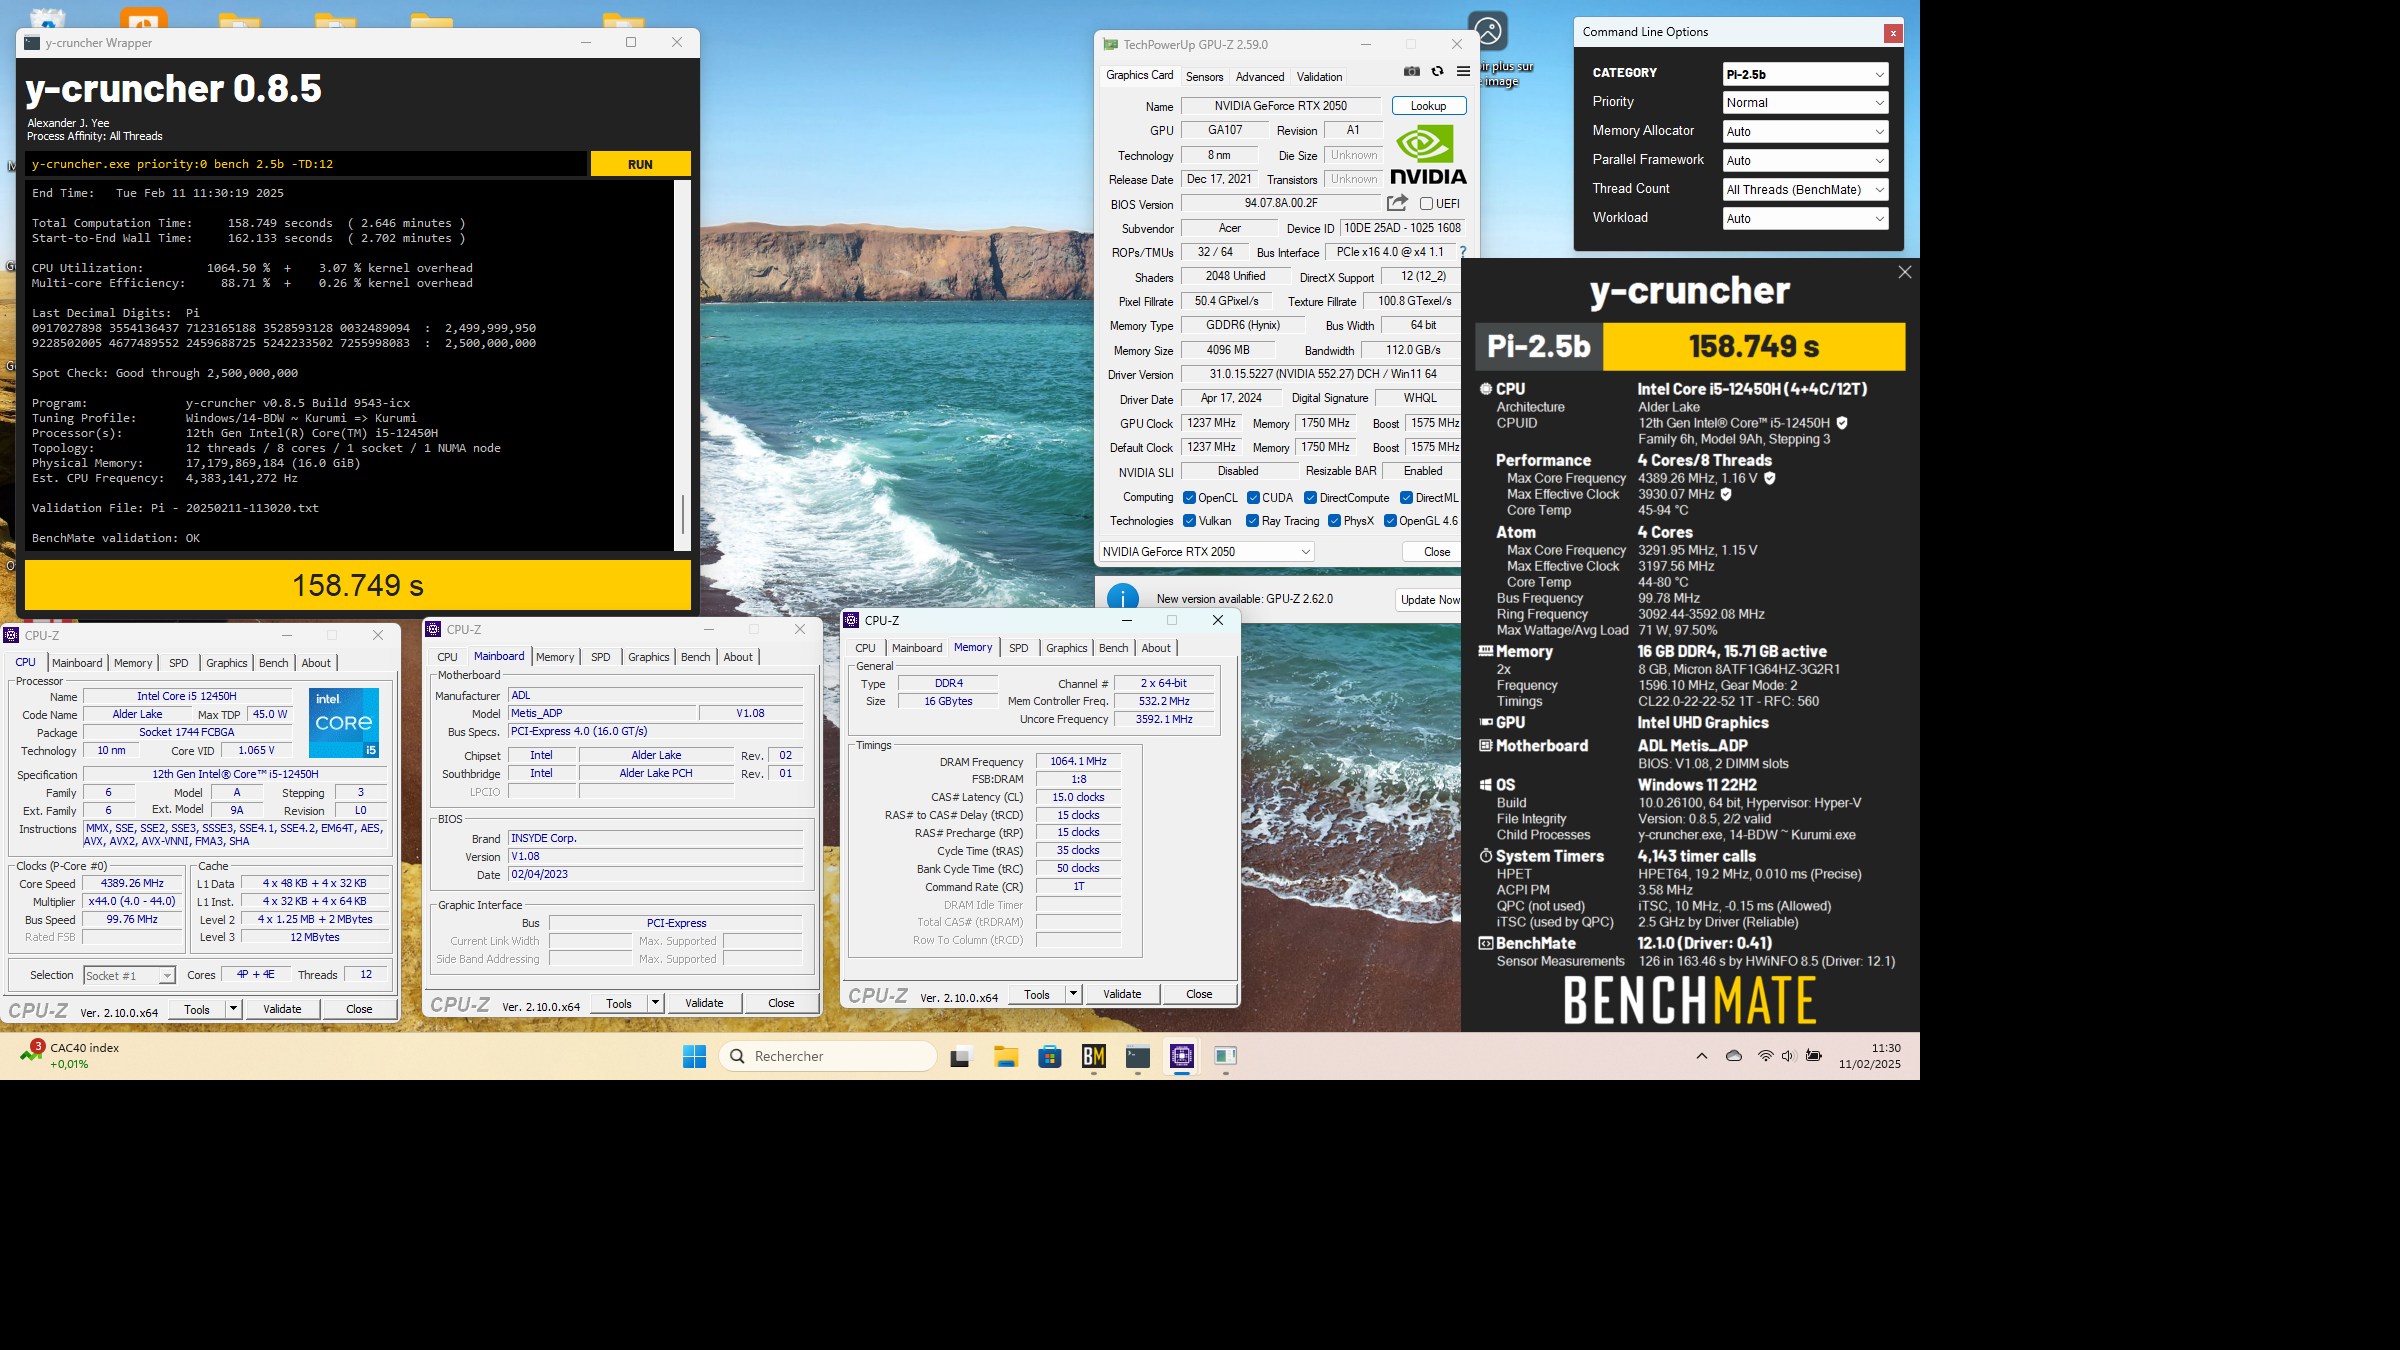
Task: Open File Explorer from taskbar
Action: click(x=1005, y=1056)
